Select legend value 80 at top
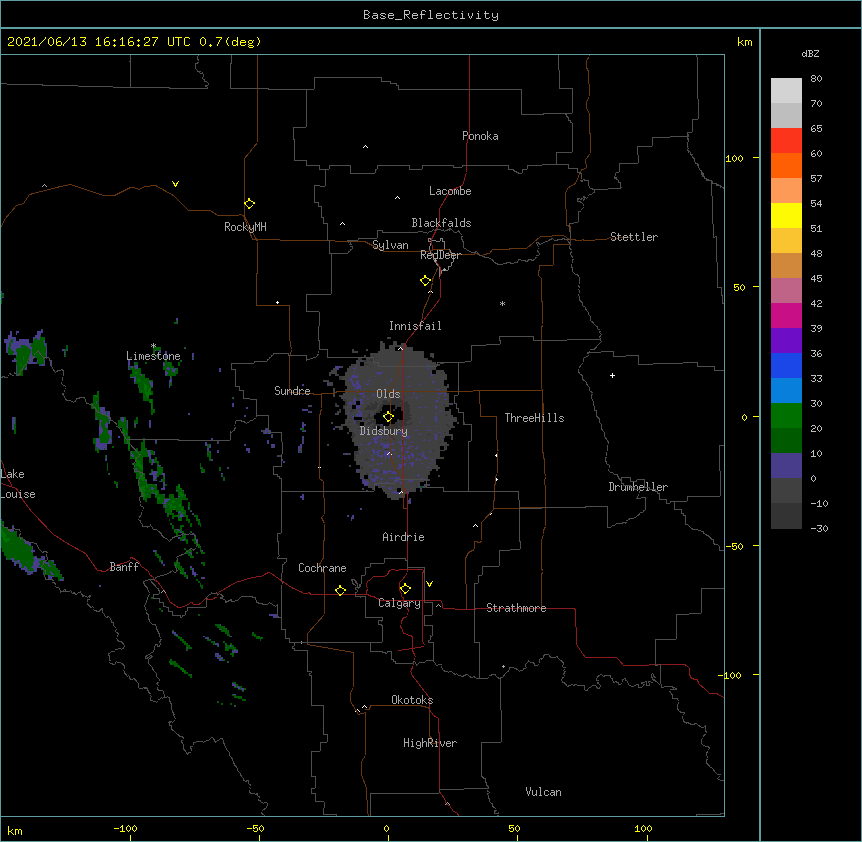This screenshot has width=862, height=842. pyautogui.click(x=816, y=79)
